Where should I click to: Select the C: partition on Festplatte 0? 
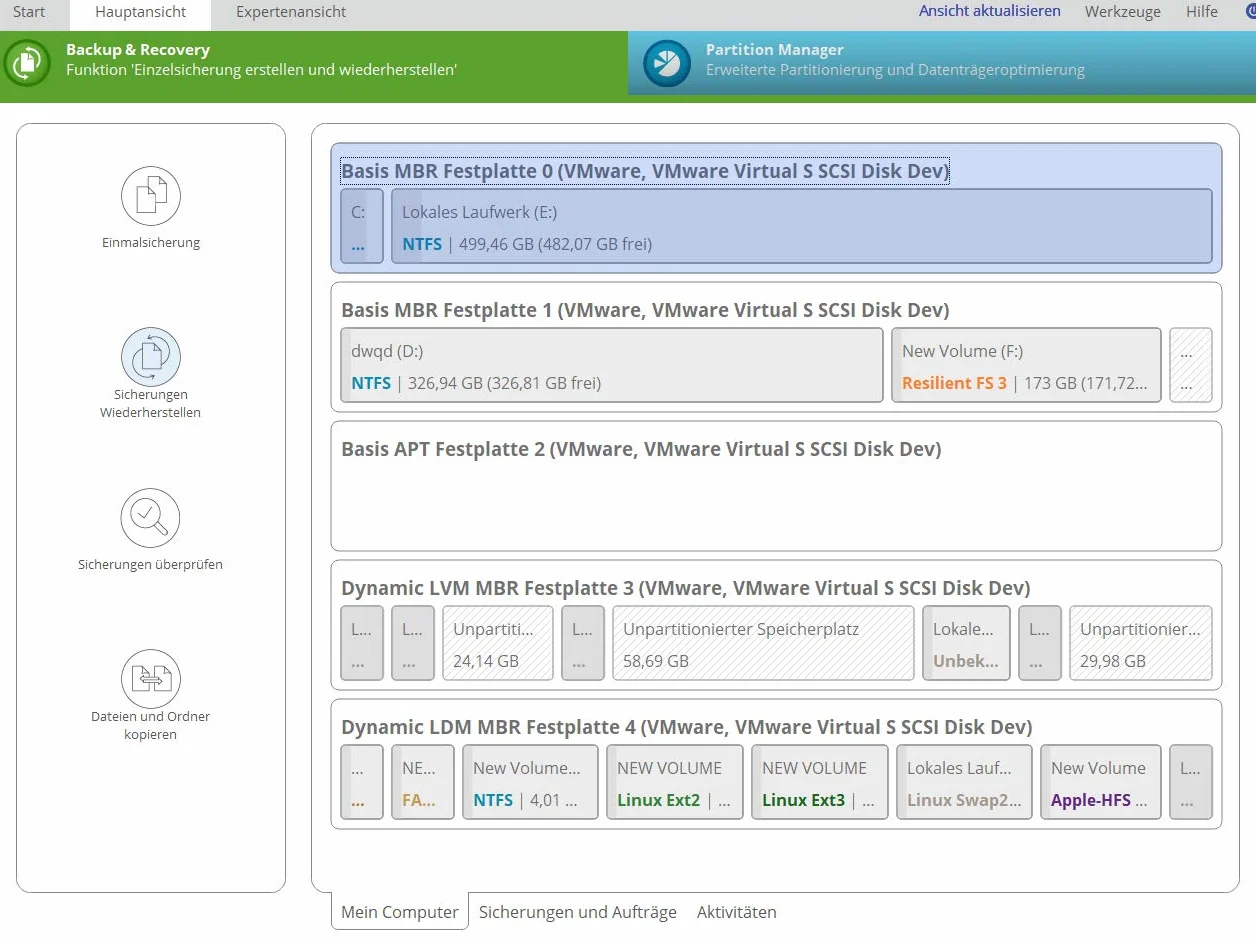pyautogui.click(x=362, y=227)
